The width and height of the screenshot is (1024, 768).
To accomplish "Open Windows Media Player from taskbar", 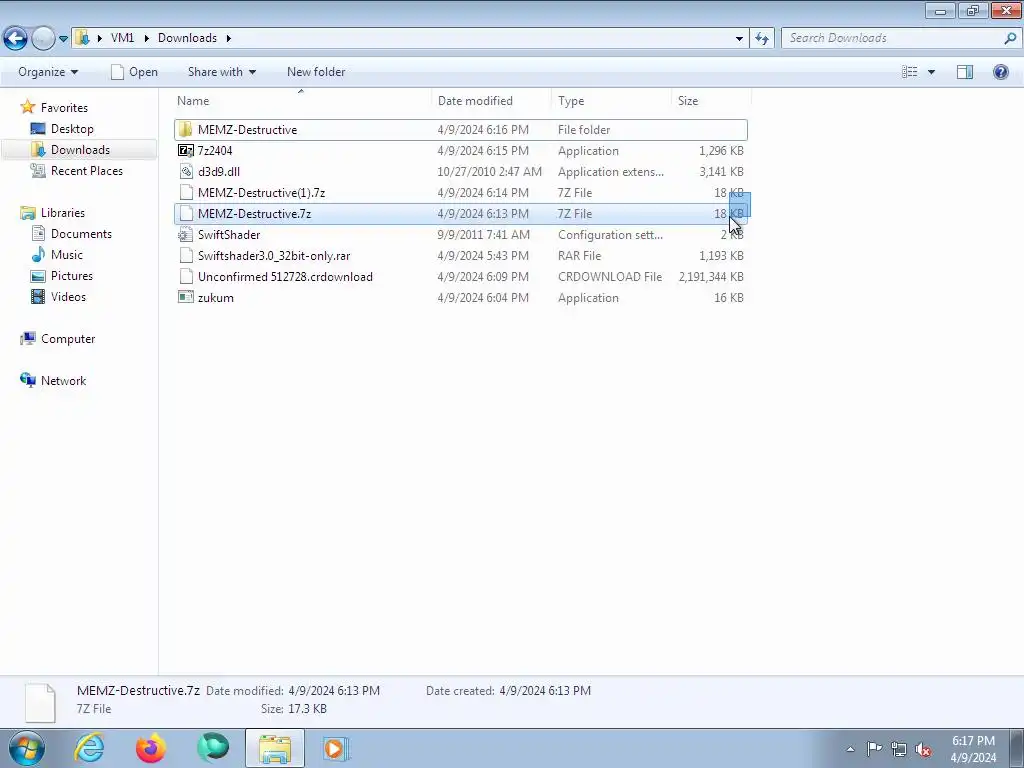I will click(x=336, y=748).
